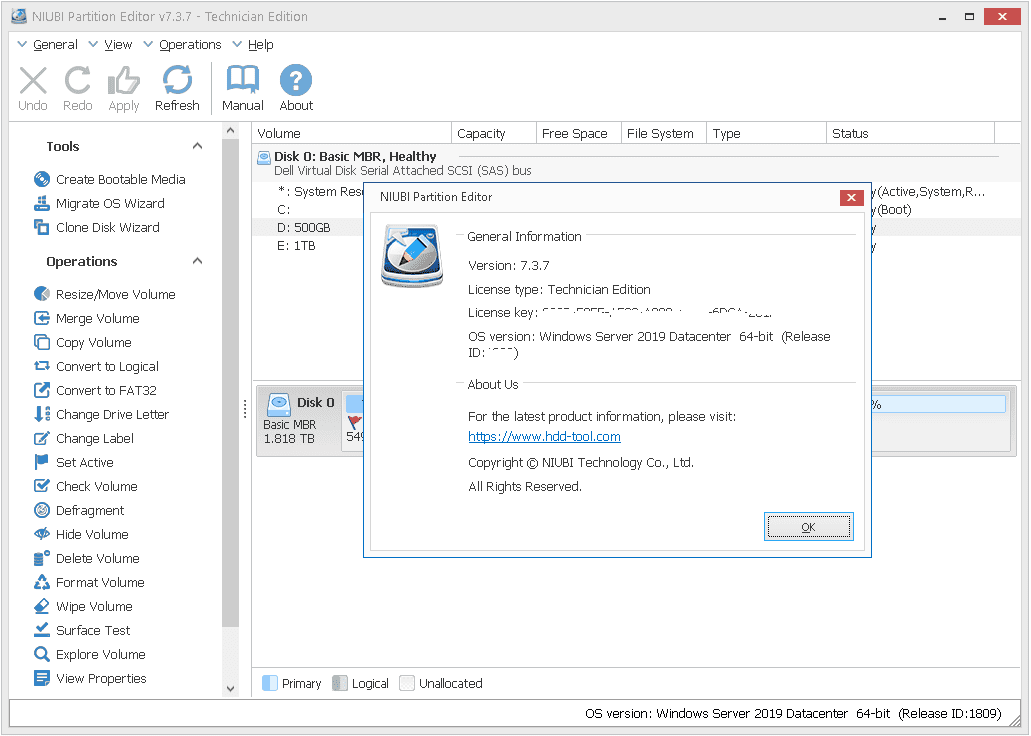Click the About question-mark icon
This screenshot has width=1031, height=736.
pos(296,80)
